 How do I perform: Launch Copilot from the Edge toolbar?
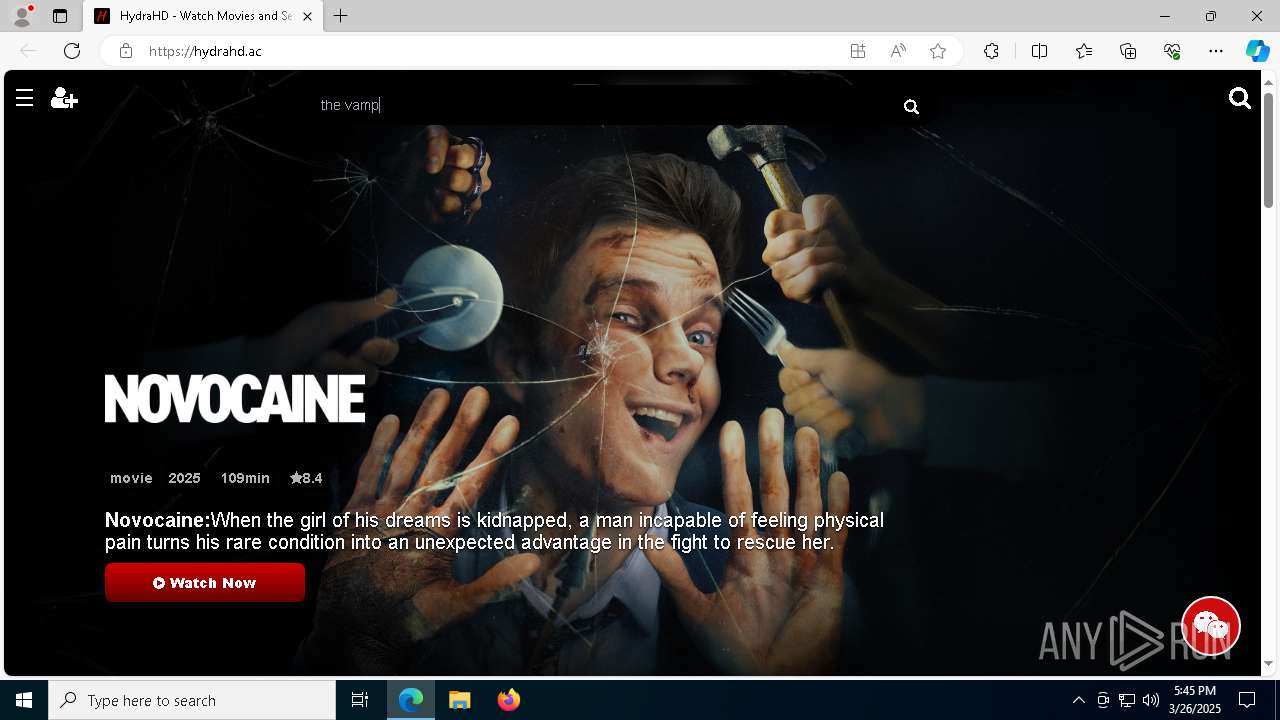pyautogui.click(x=1257, y=51)
